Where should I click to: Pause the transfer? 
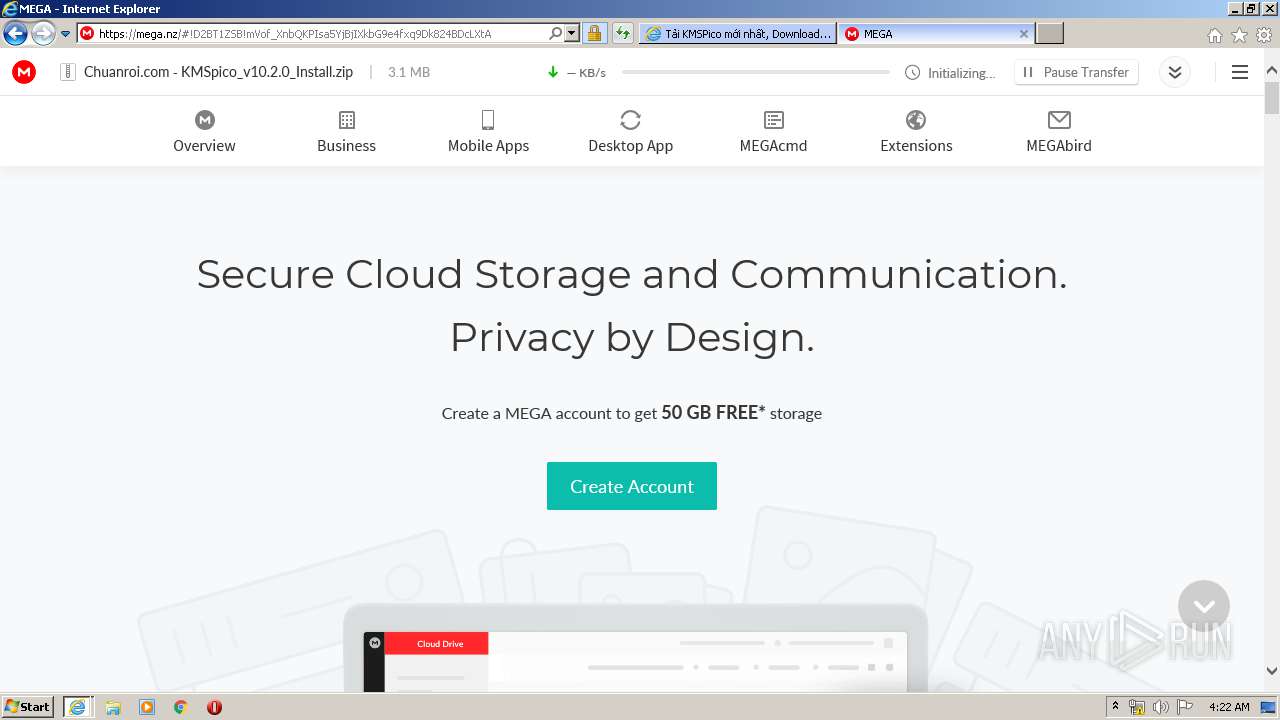[1076, 72]
